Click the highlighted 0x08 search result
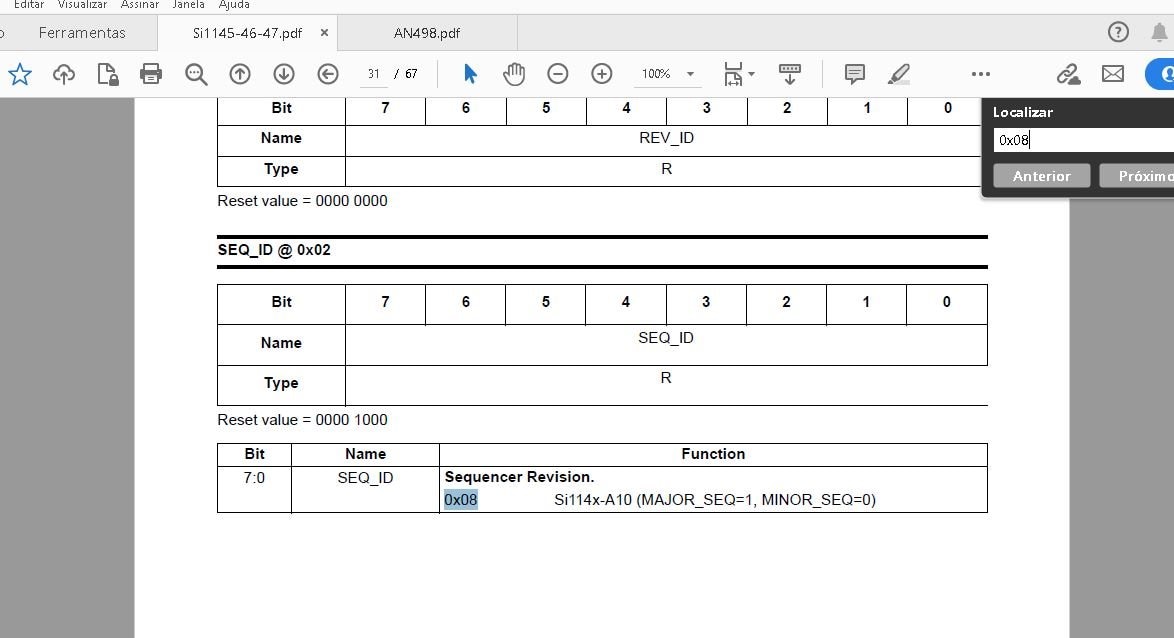The image size is (1174, 638). 460,499
